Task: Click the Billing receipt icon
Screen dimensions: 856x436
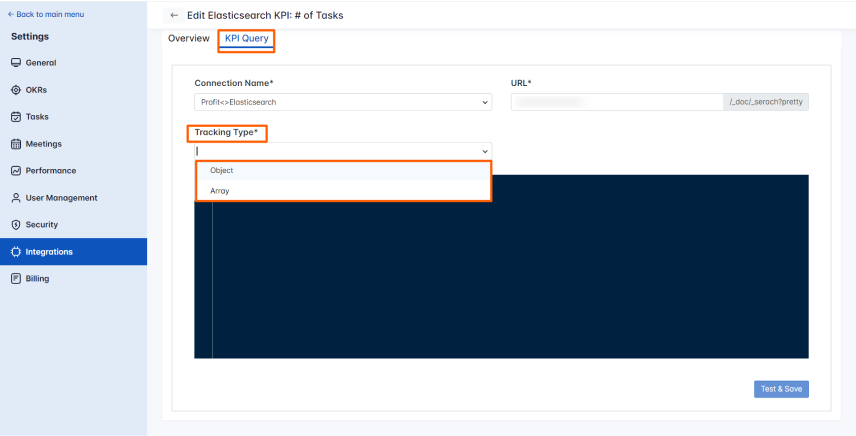Action: 16,279
